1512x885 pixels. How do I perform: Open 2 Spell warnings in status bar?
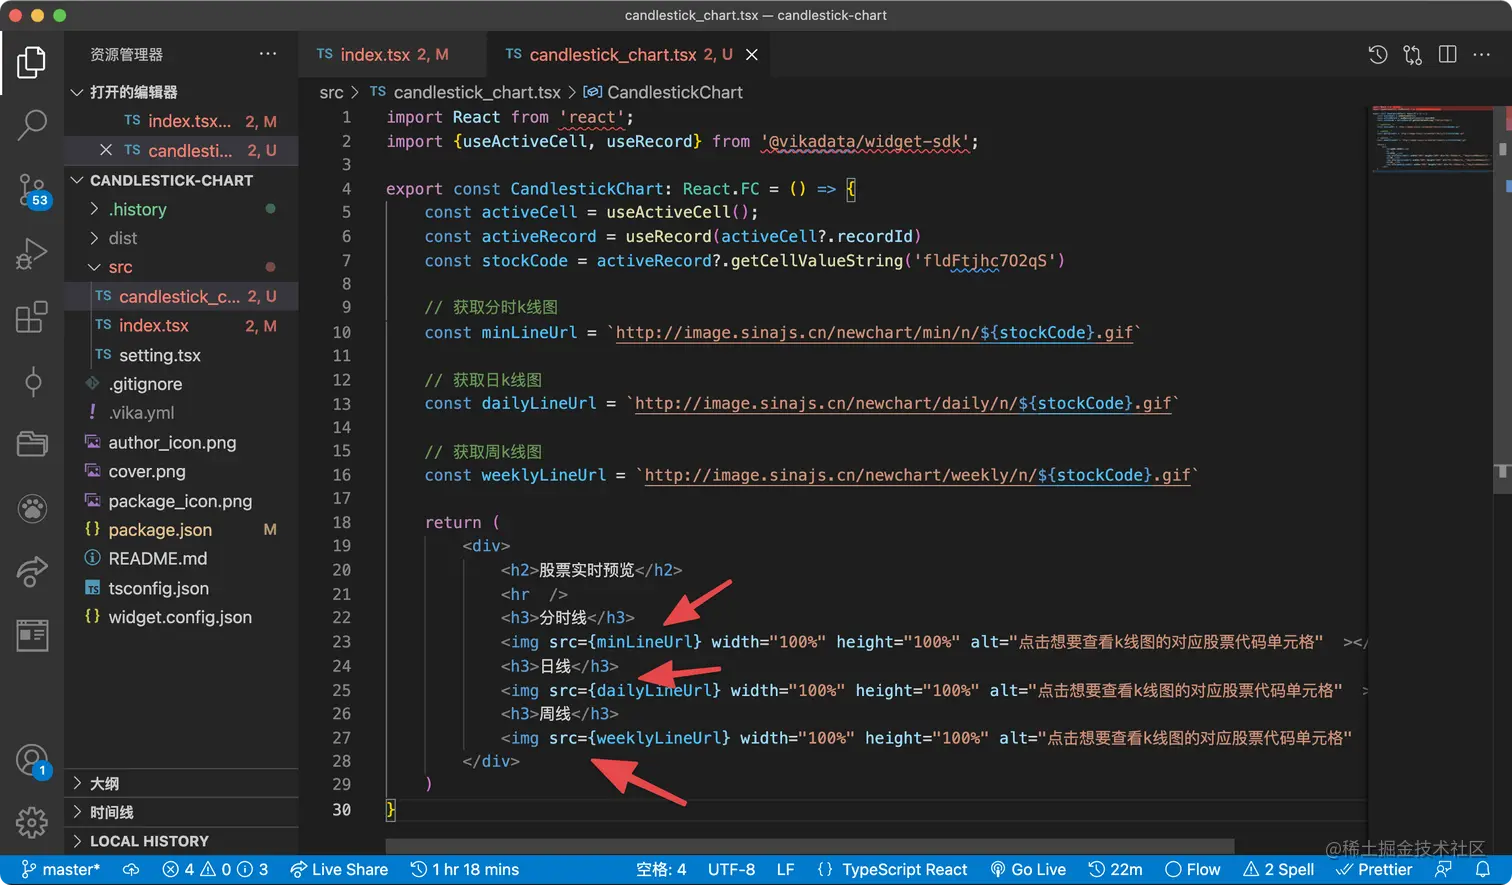click(1279, 870)
